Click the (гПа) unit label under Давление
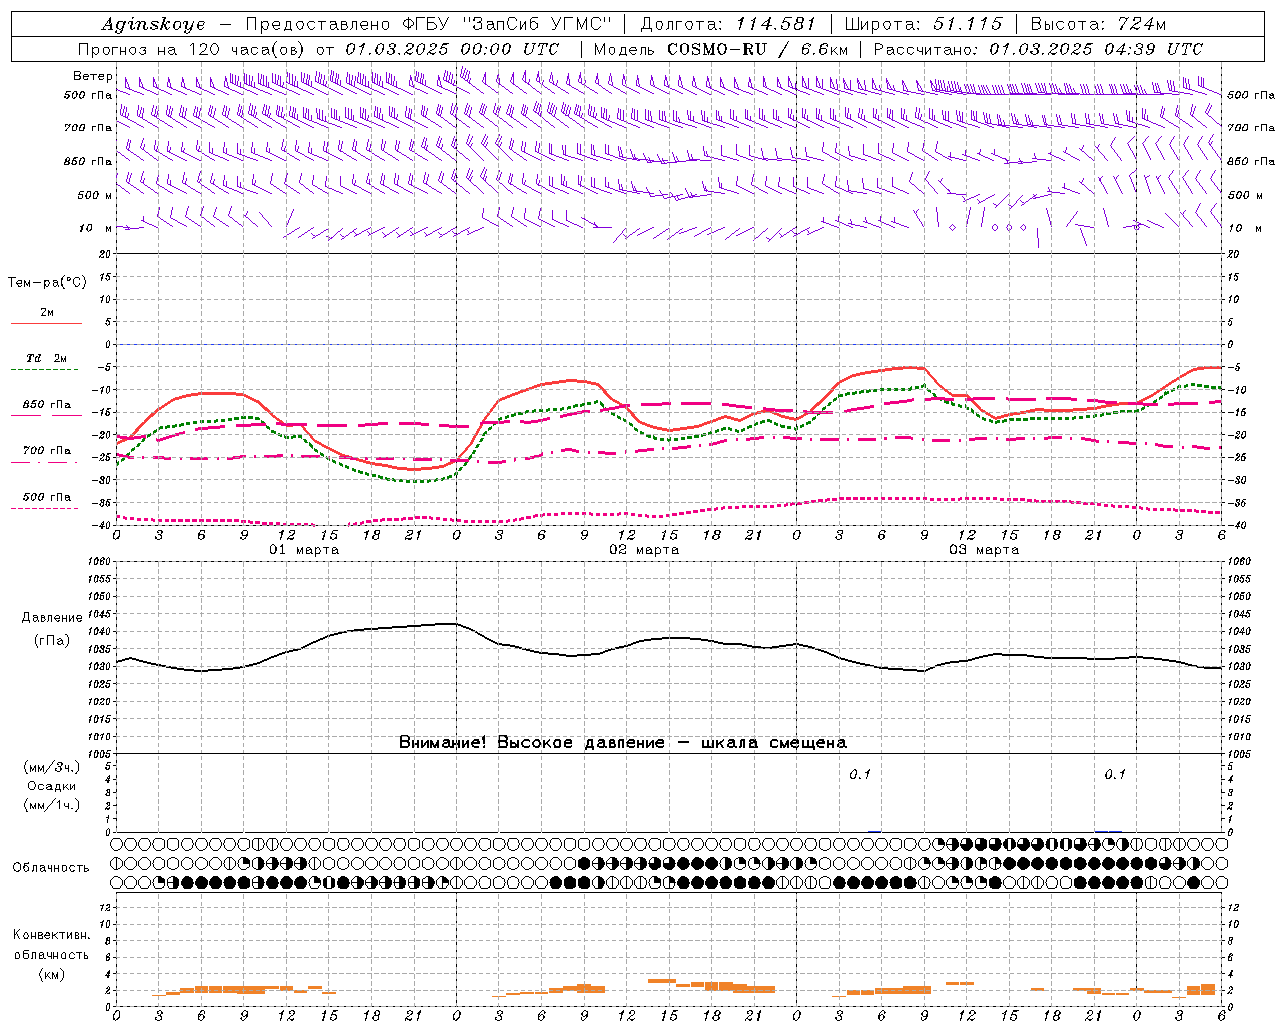Image resolution: width=1280 pixels, height=1024 pixels. click(52, 640)
